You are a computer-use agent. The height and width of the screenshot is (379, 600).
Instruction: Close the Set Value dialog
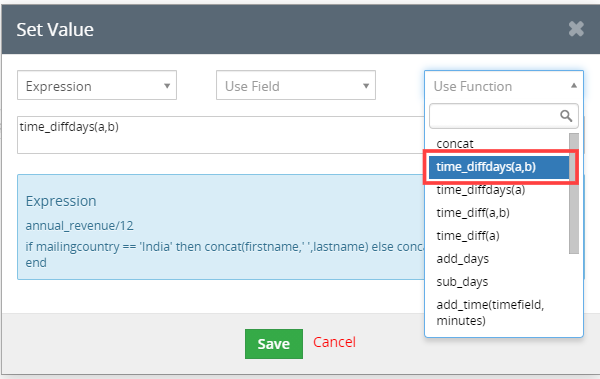(576, 29)
